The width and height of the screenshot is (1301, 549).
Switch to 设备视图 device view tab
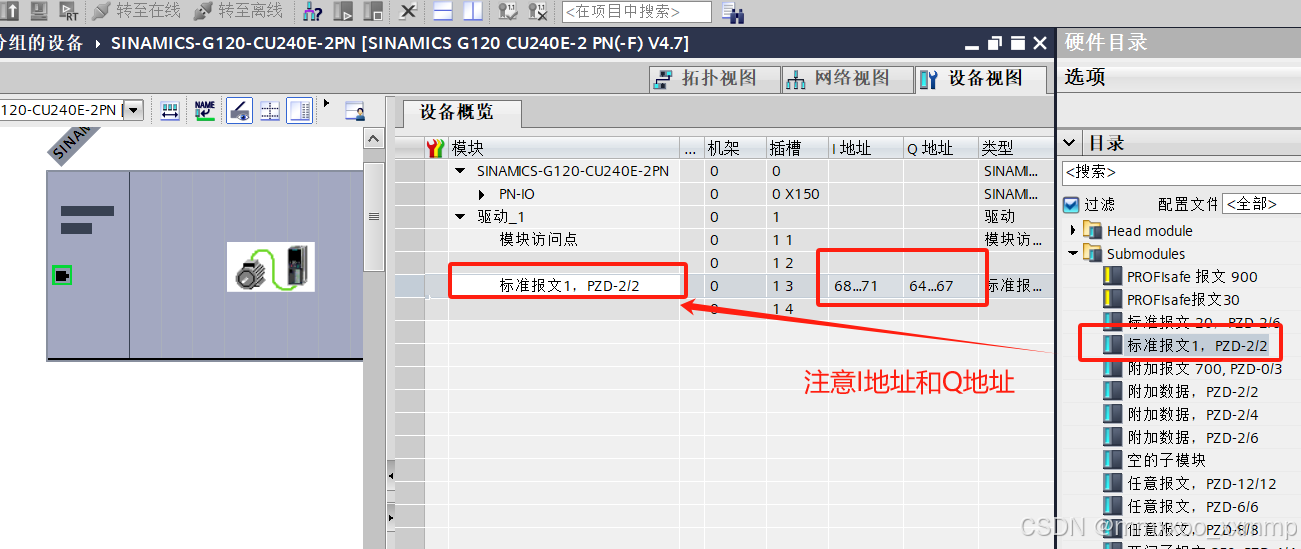pyautogui.click(x=979, y=79)
